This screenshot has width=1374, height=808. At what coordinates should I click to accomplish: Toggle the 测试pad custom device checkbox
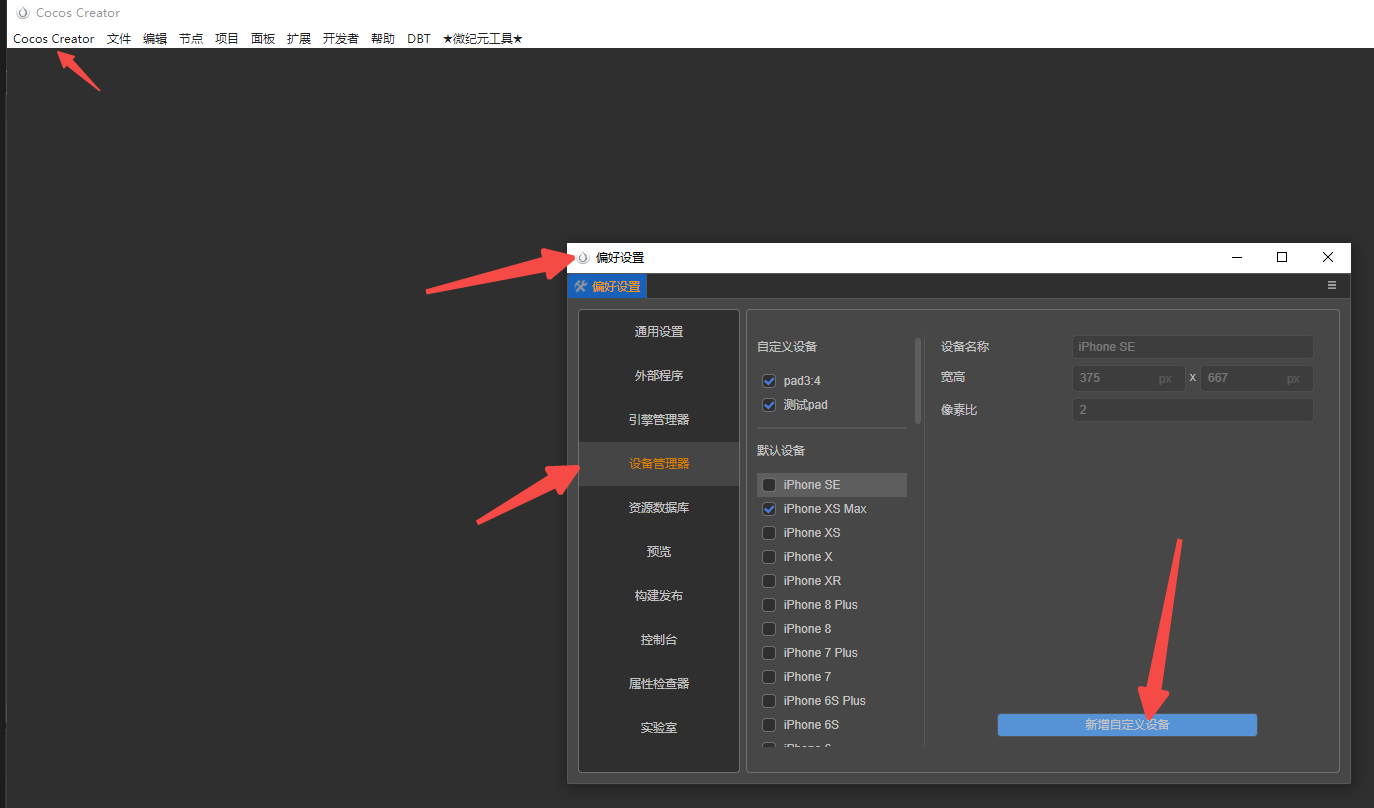769,405
